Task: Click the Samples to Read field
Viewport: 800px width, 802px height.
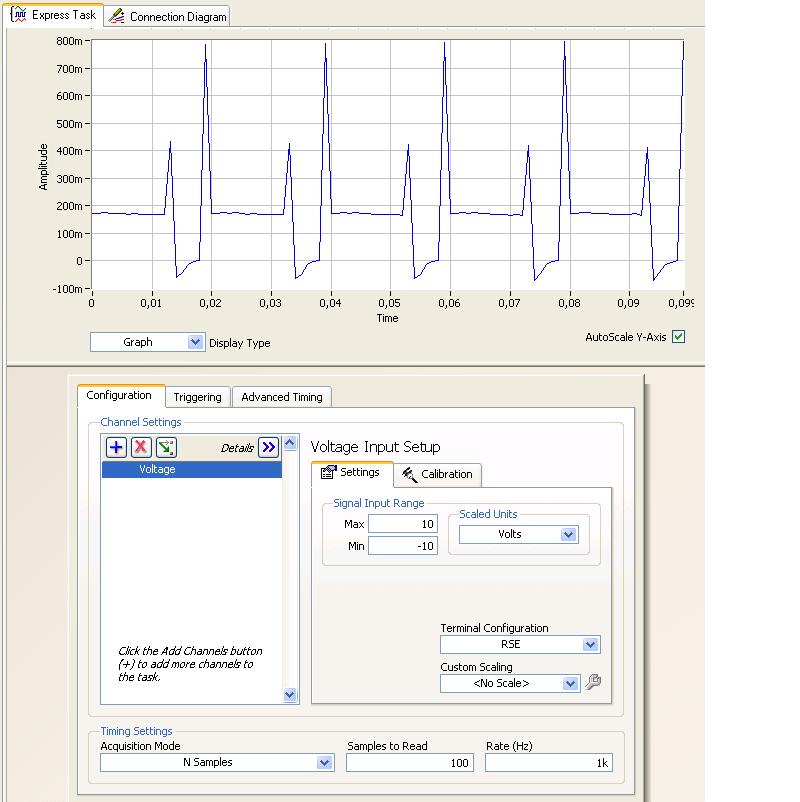Action: pos(411,762)
